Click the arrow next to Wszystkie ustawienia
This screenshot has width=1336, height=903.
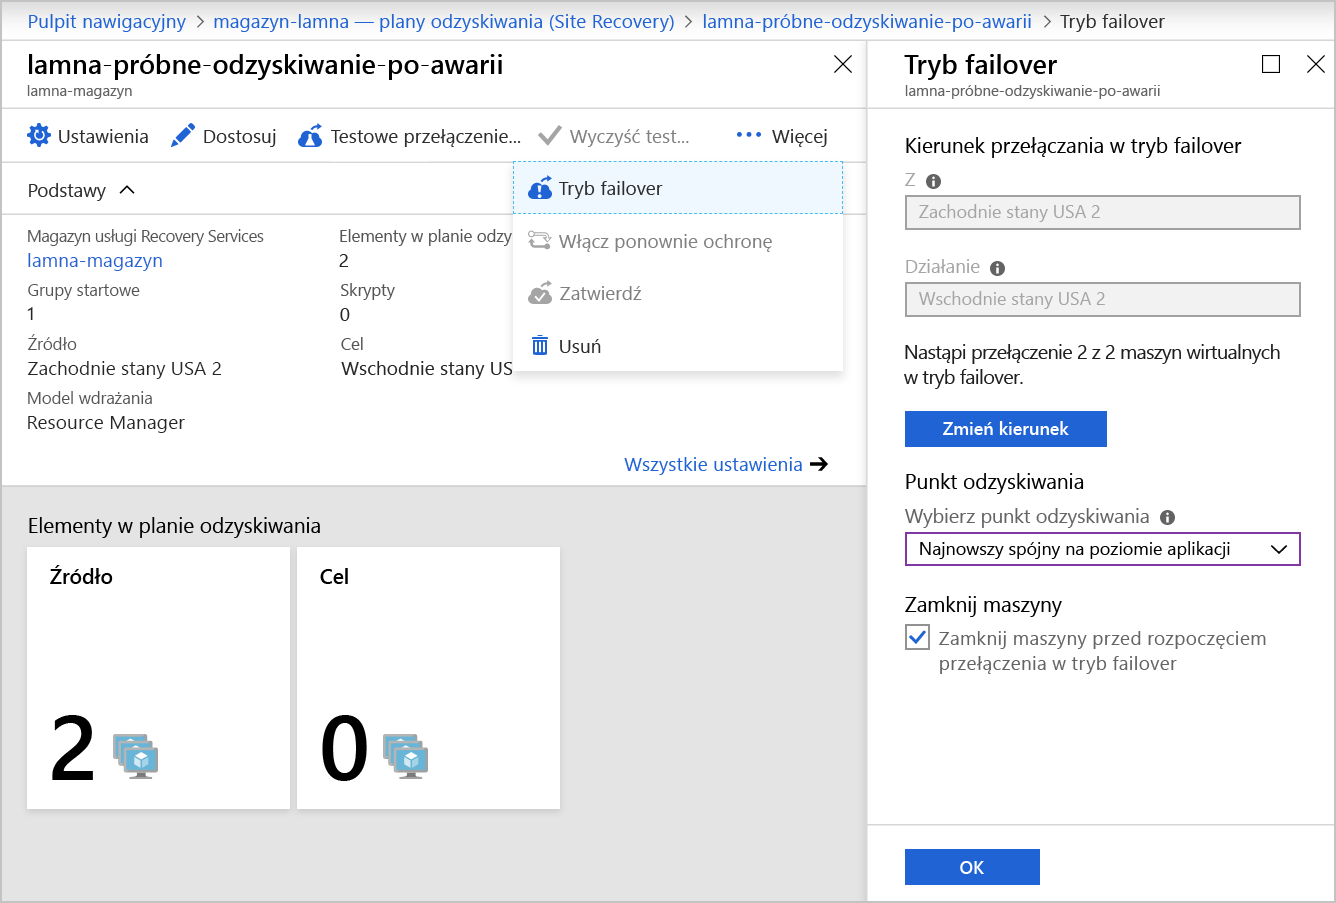click(819, 464)
